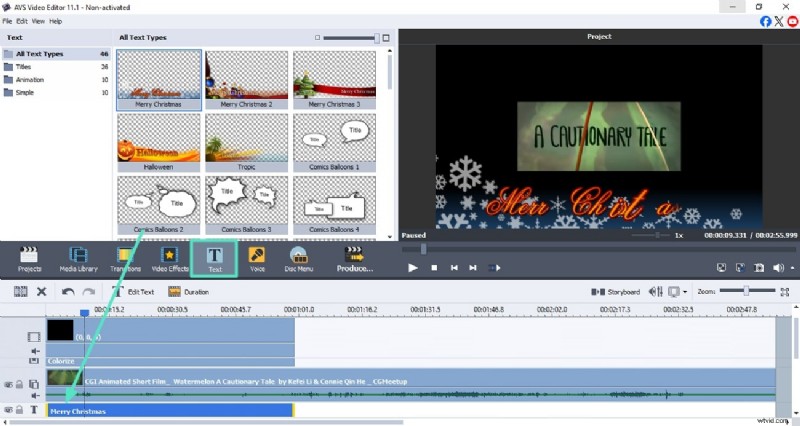Click the Produce button
The image size is (800, 426).
(355, 259)
